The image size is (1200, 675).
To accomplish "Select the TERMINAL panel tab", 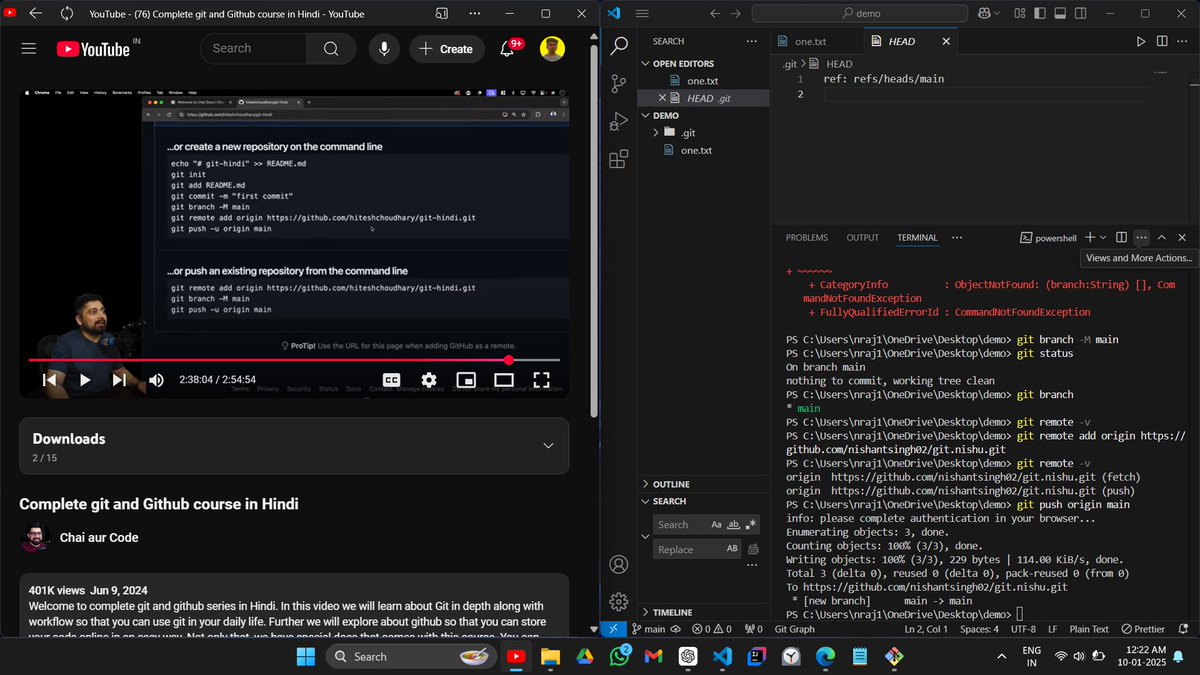I will (917, 238).
